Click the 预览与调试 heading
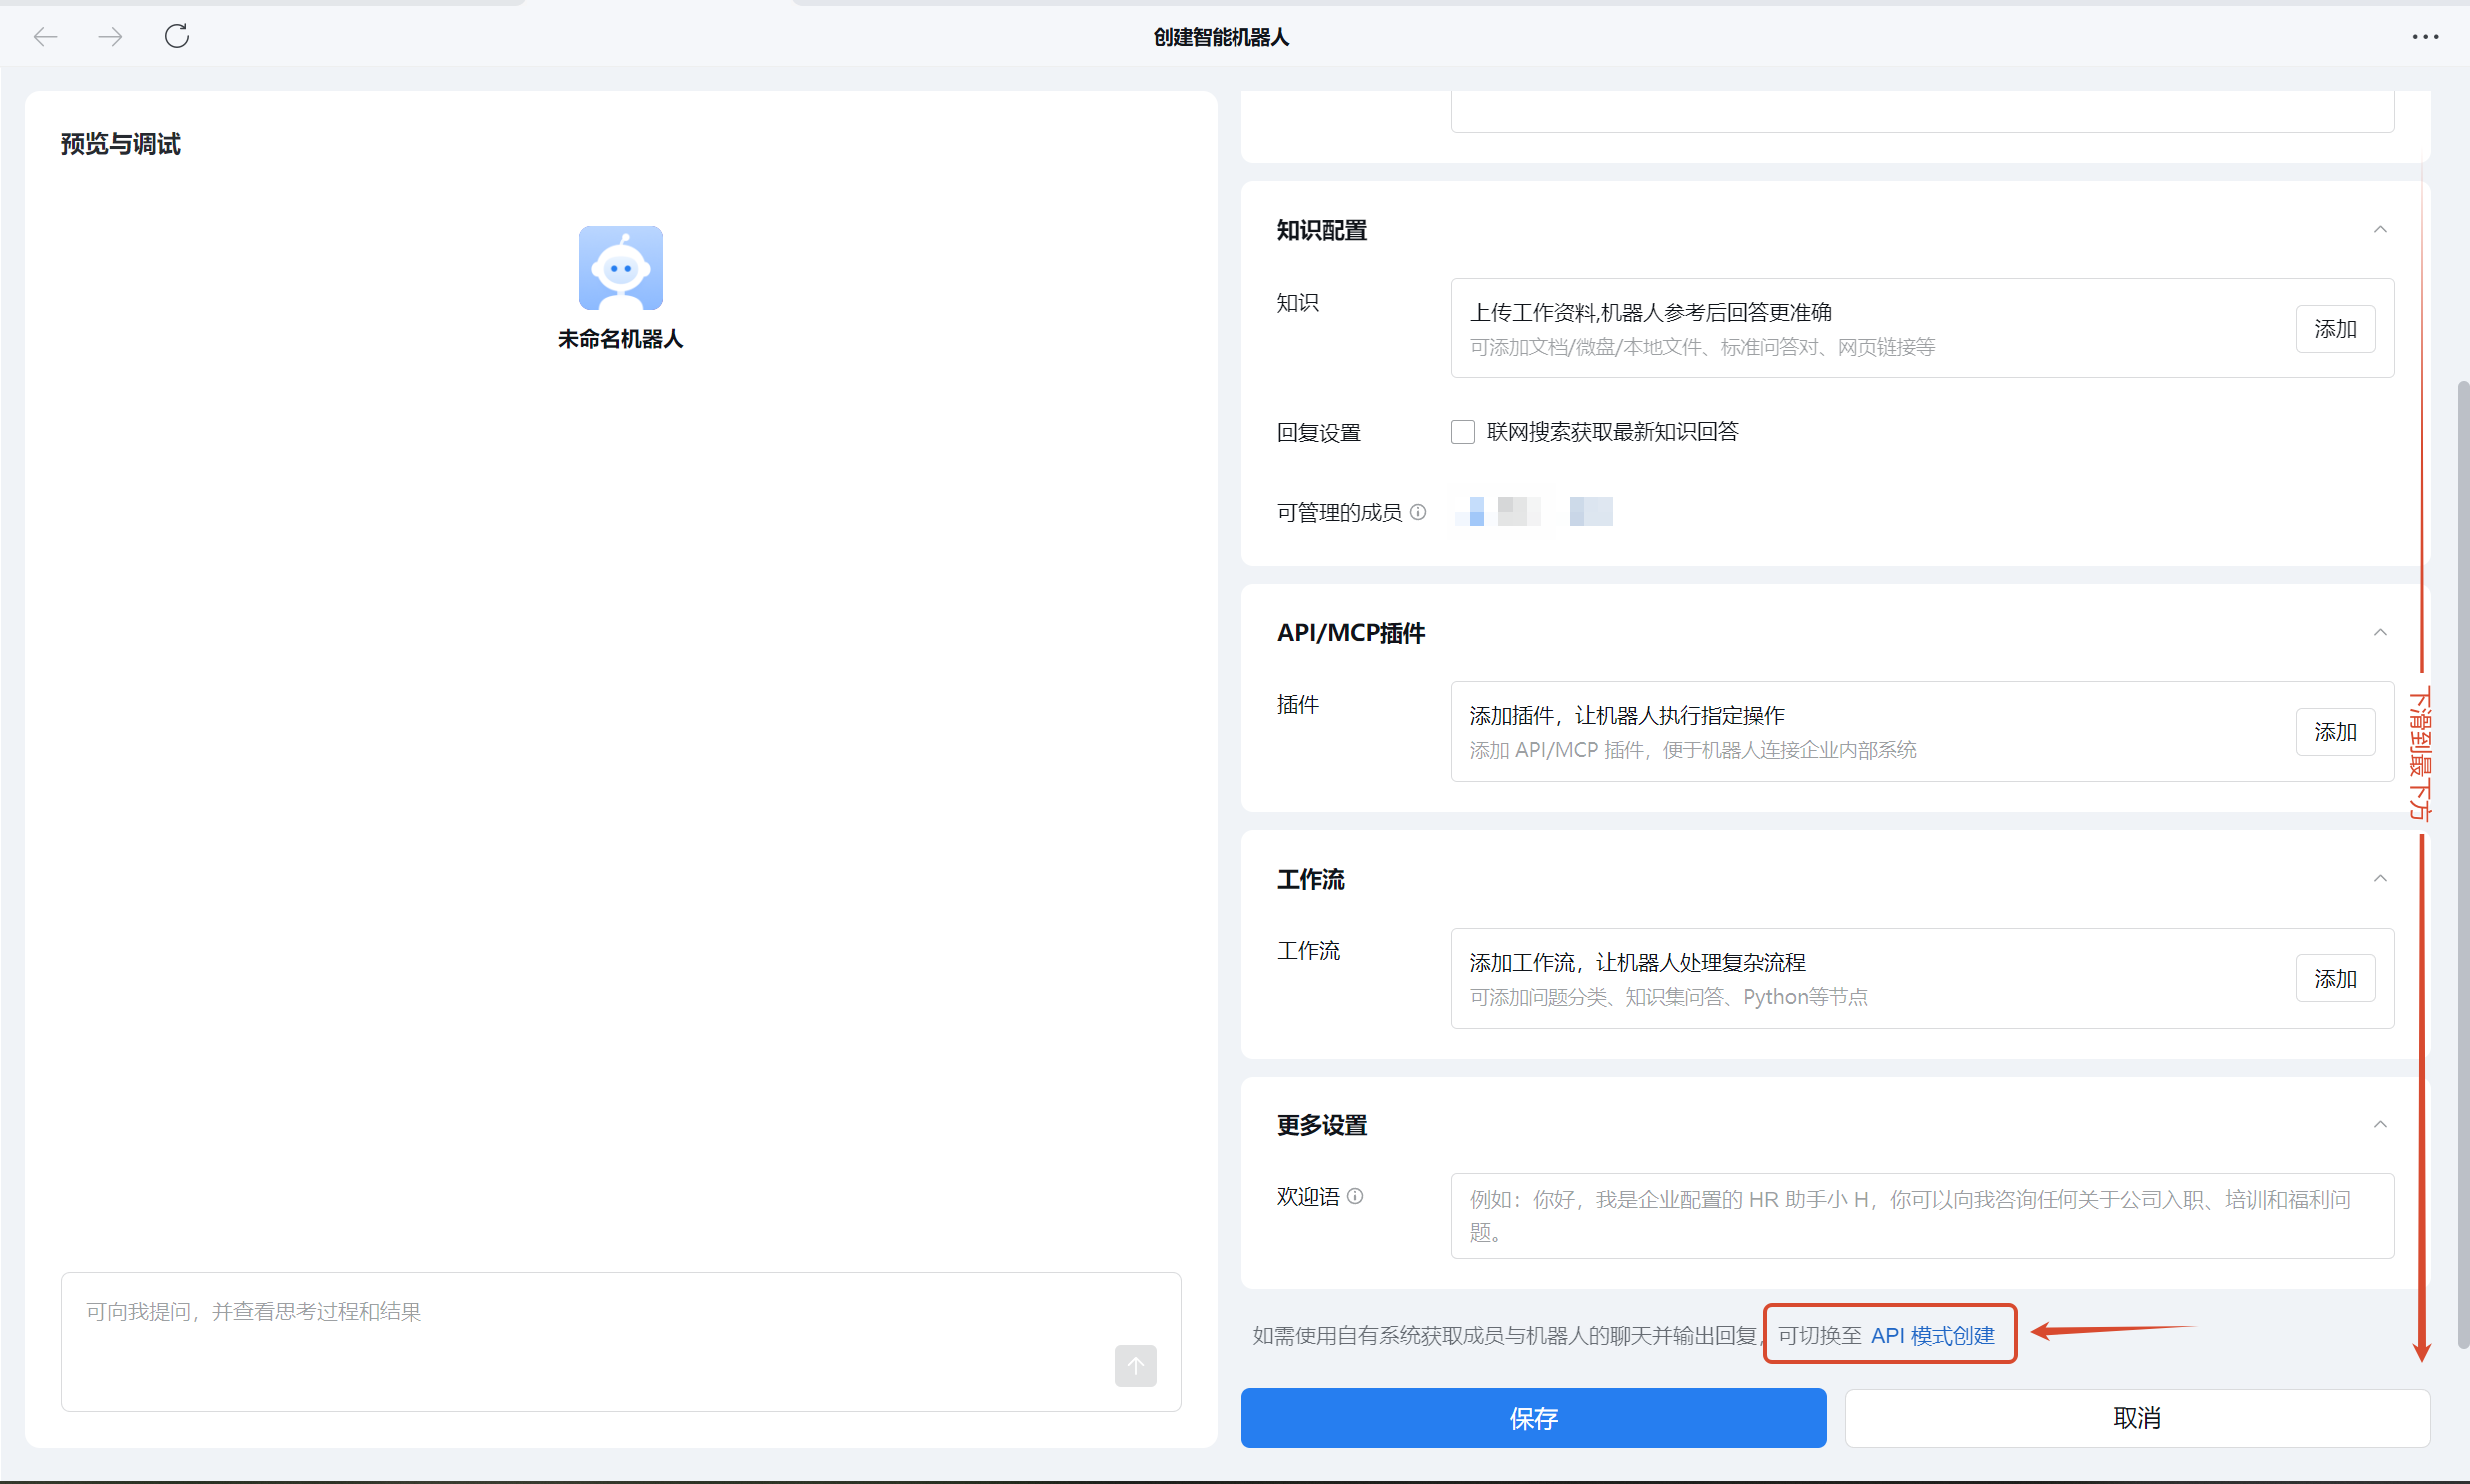The width and height of the screenshot is (2470, 1484). coord(120,144)
